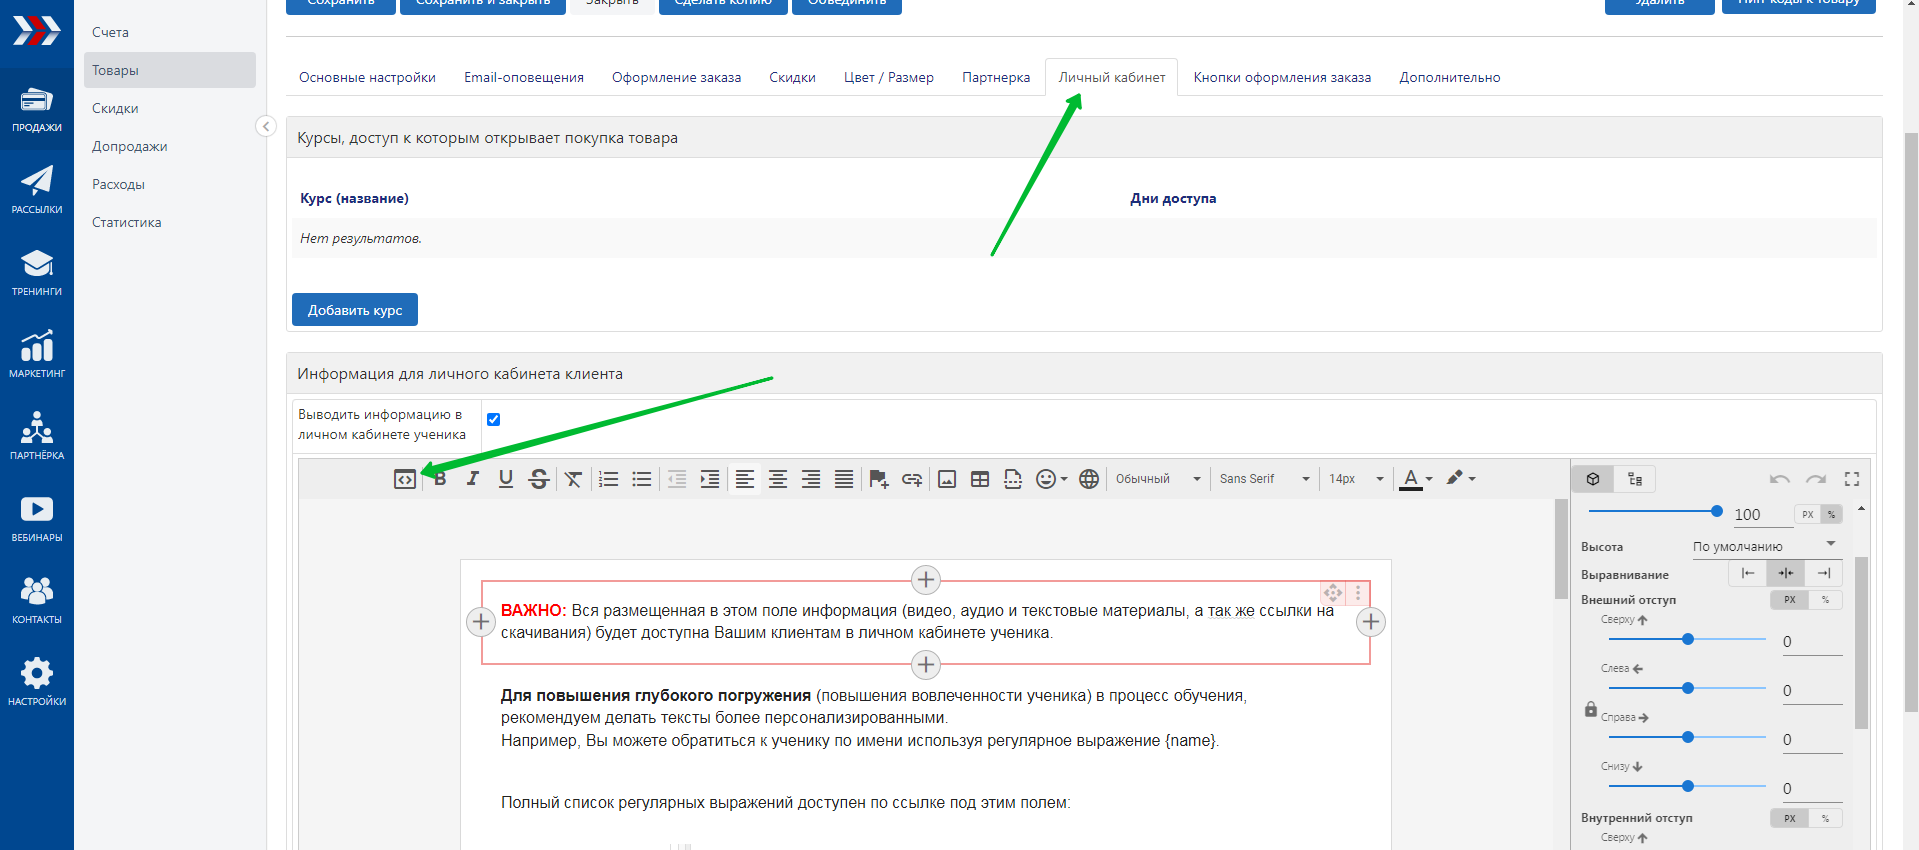Open the Статистика link in the side menu
Image resolution: width=1919 pixels, height=850 pixels.
coord(126,222)
